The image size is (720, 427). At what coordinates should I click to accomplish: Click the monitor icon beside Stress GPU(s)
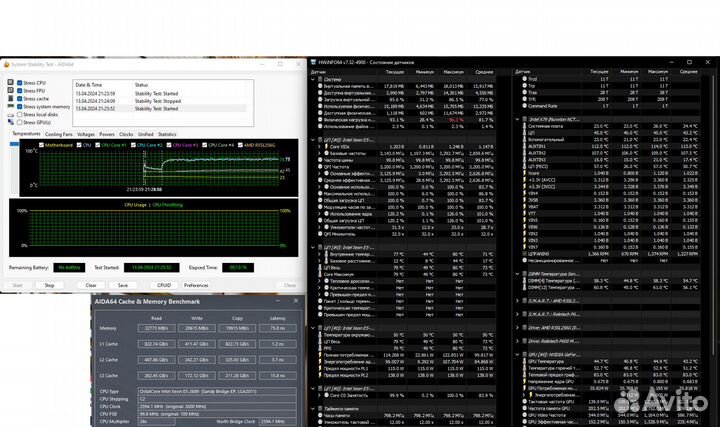pyautogui.click(x=11, y=122)
